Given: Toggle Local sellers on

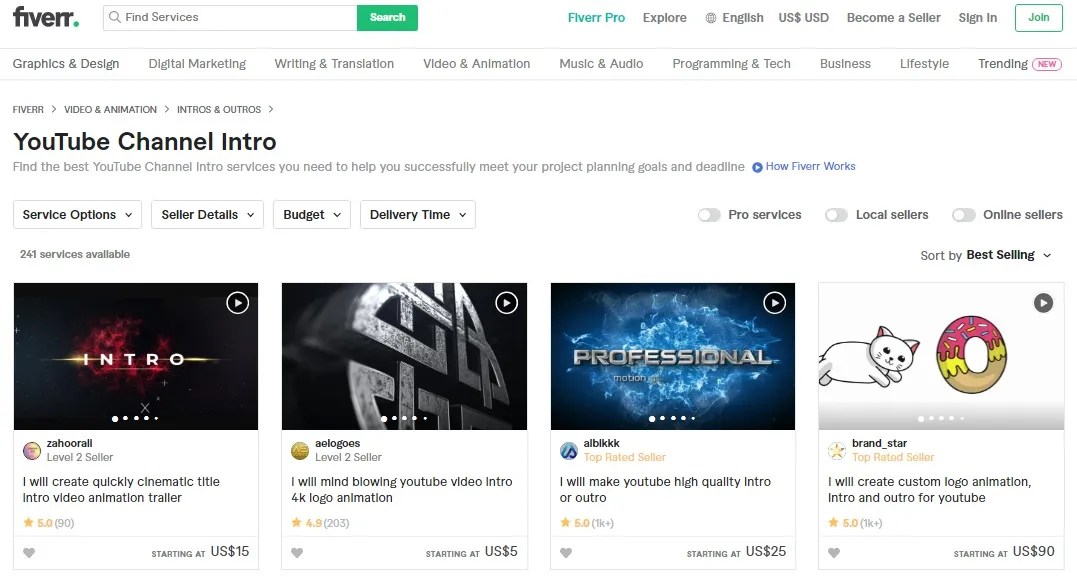Looking at the screenshot, I should (x=836, y=215).
